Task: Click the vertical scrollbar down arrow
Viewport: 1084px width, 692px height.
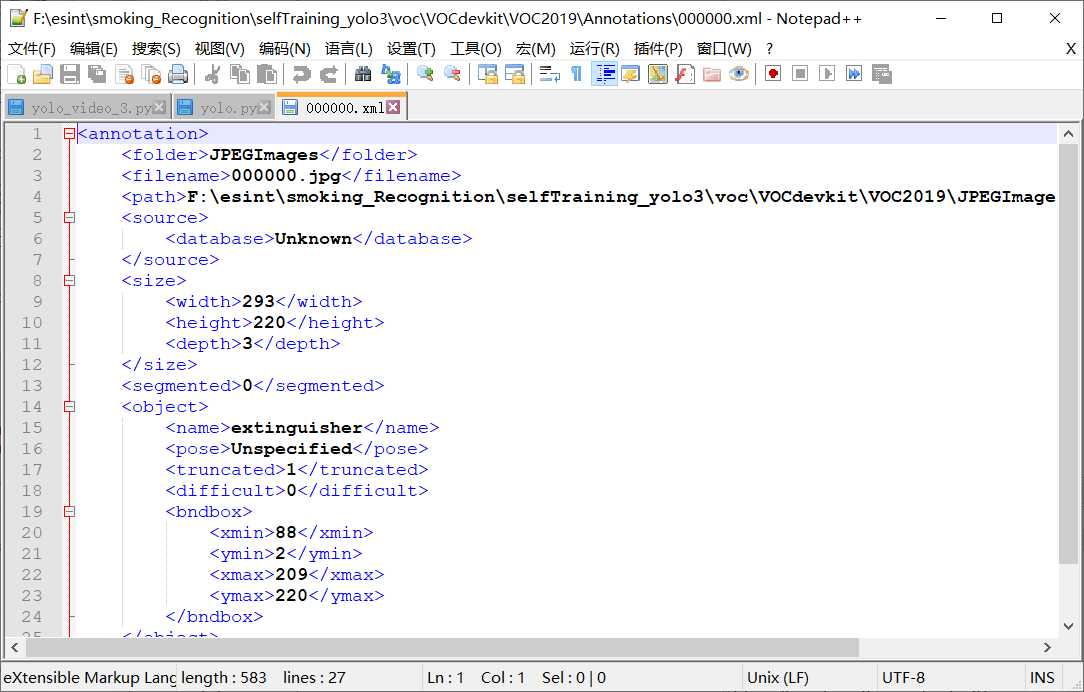Action: tap(1068, 626)
